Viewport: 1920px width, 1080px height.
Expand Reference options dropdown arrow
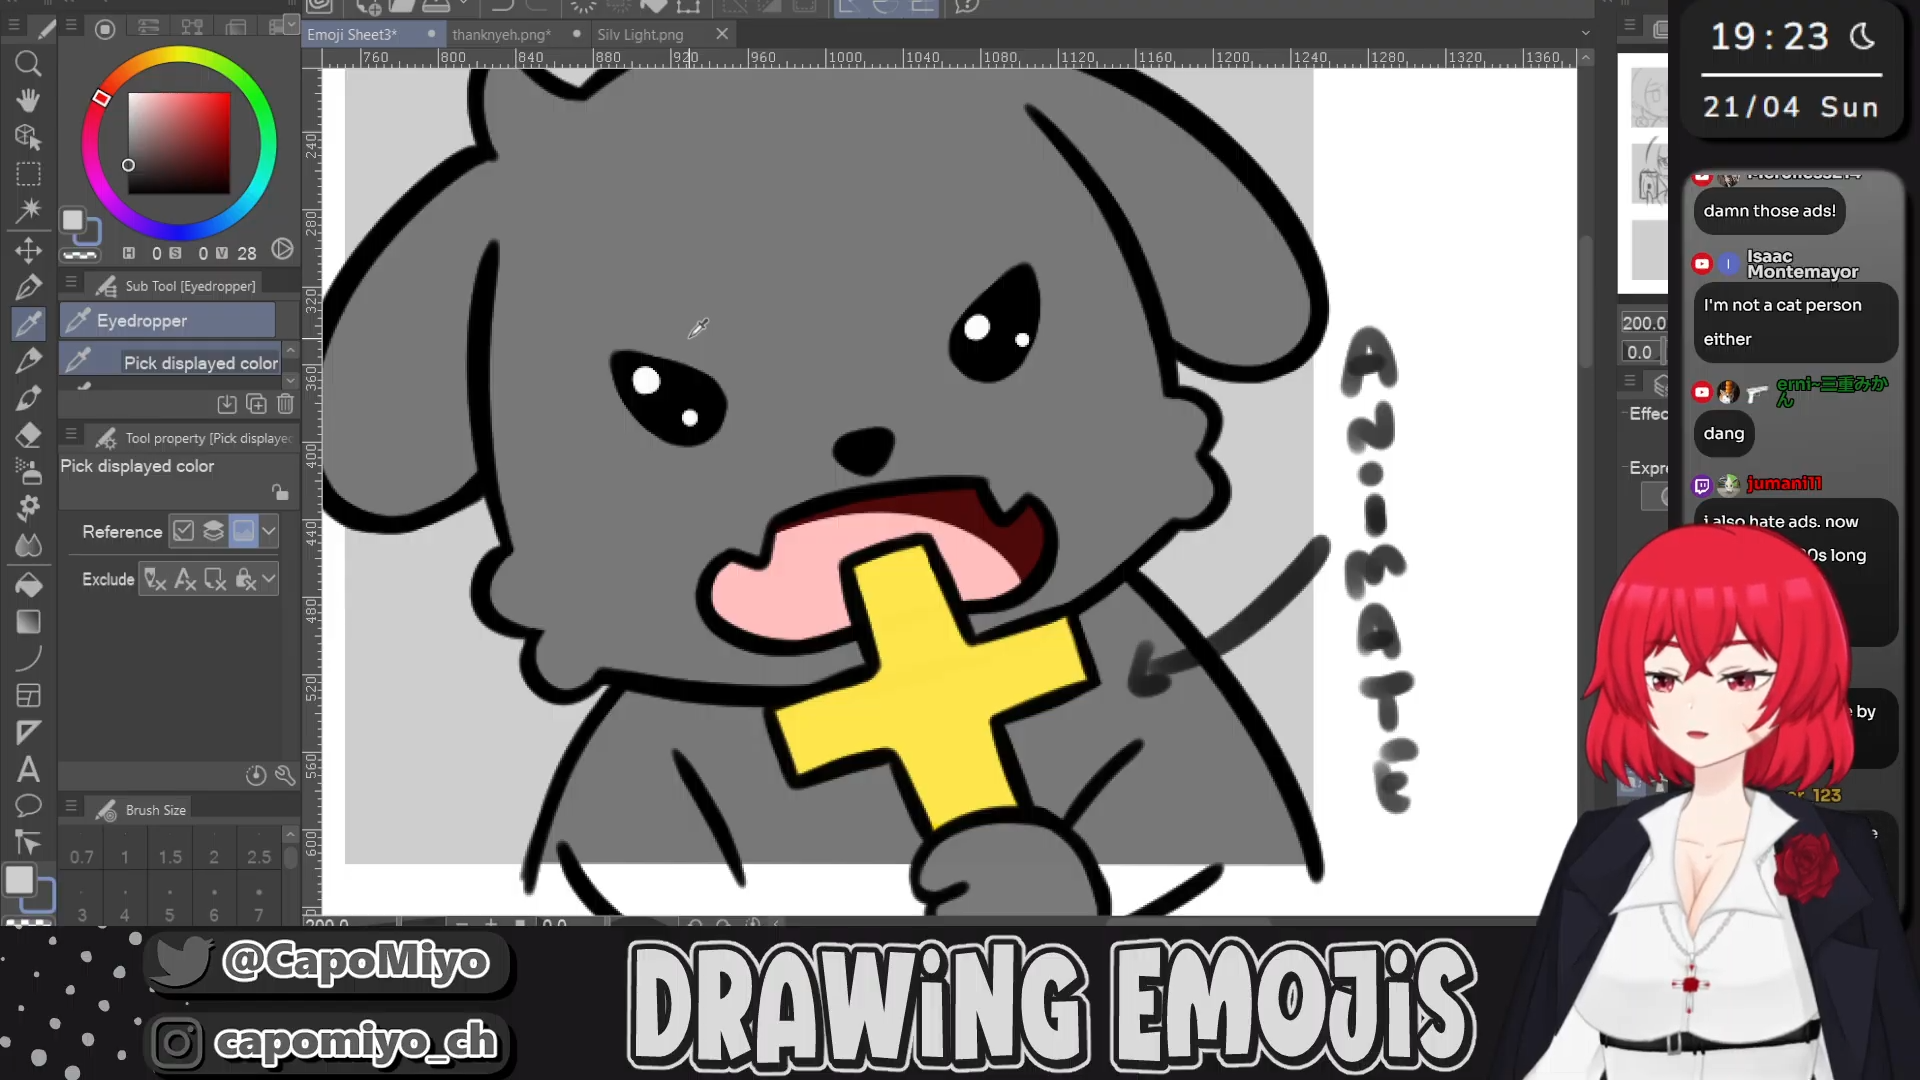tap(269, 531)
